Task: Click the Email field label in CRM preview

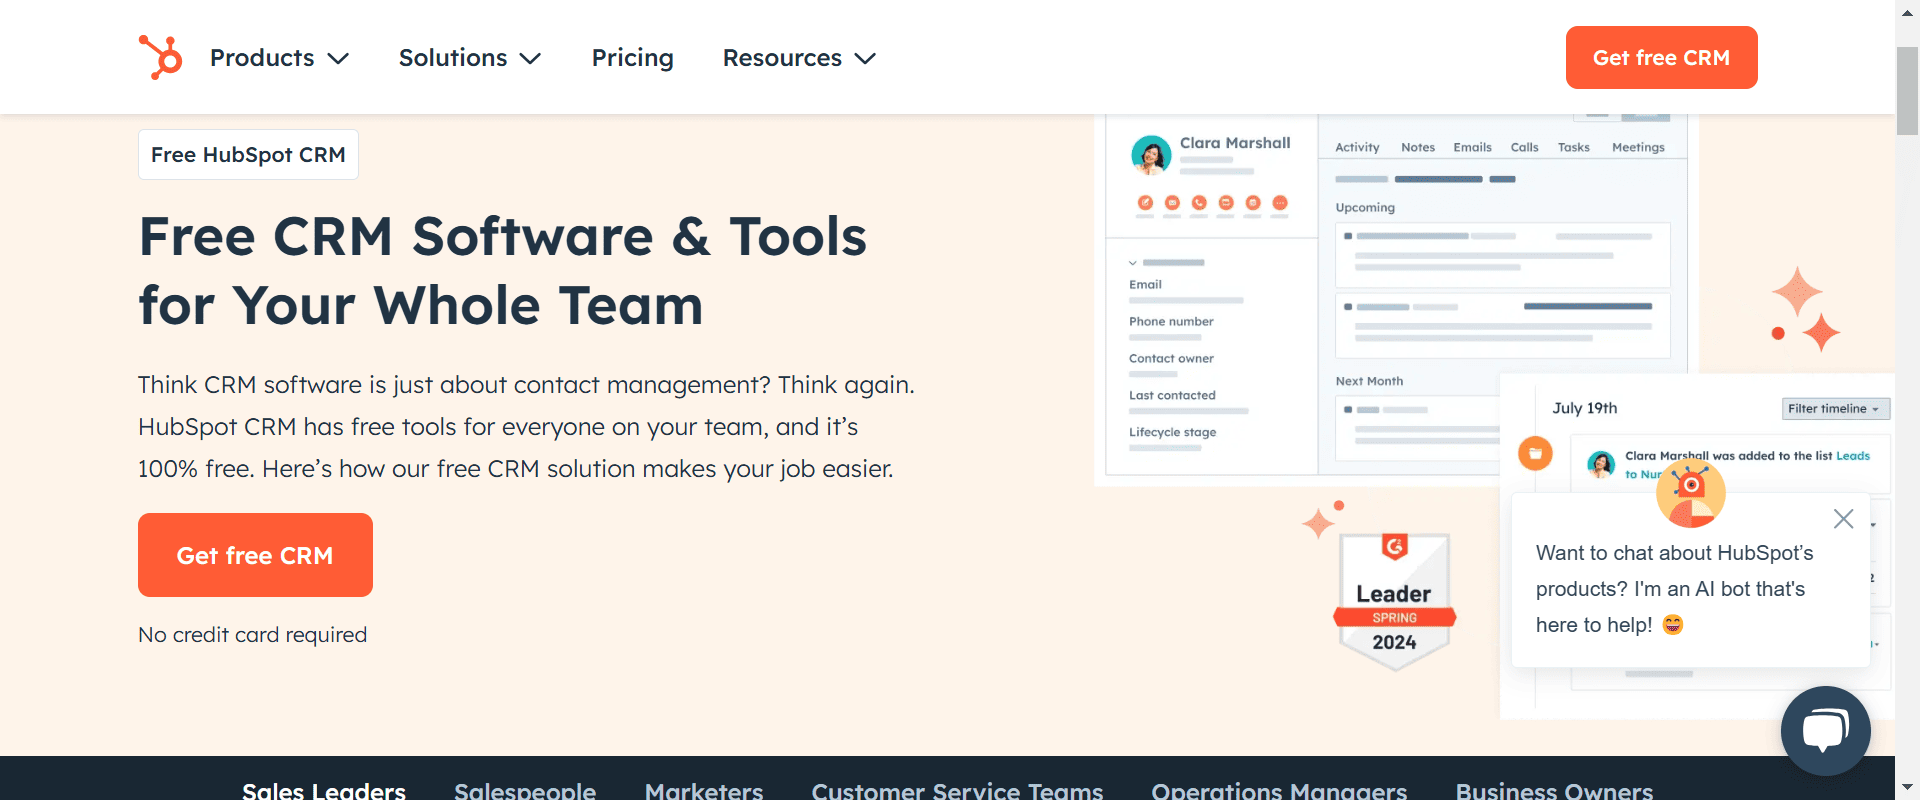Action: pyautogui.click(x=1145, y=284)
